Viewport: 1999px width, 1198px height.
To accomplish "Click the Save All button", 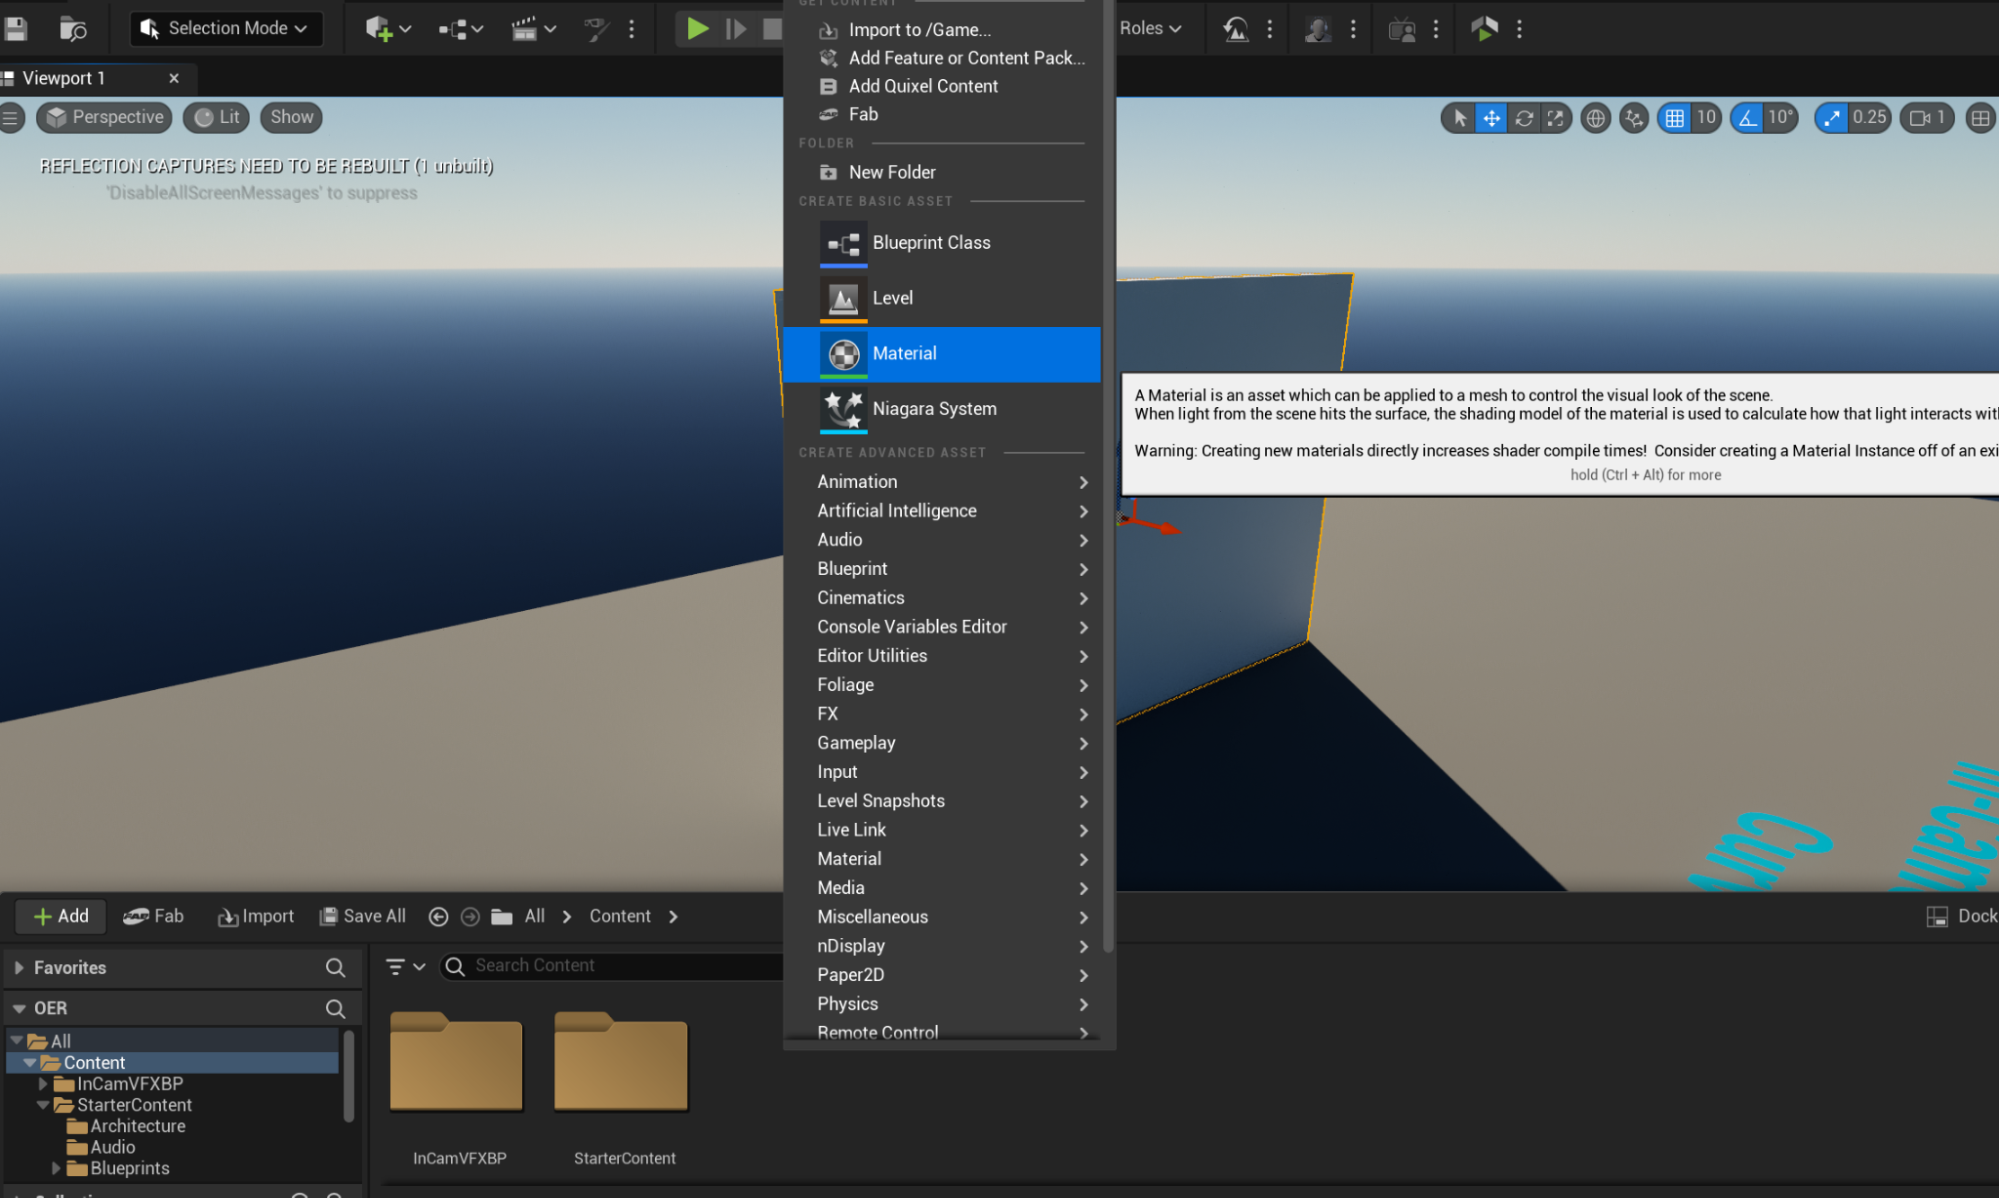I will click(x=363, y=916).
